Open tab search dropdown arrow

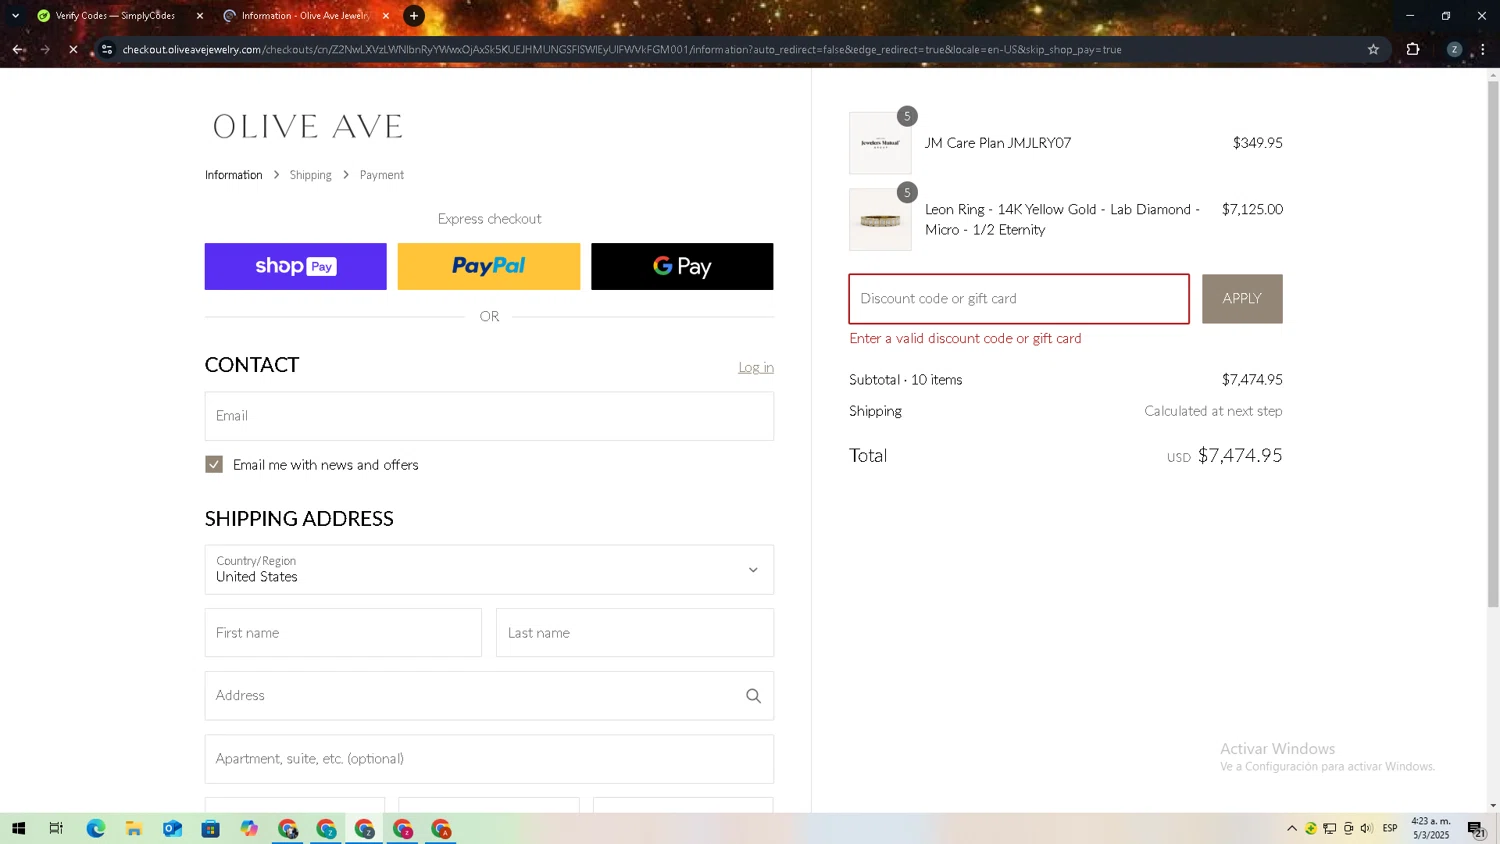pyautogui.click(x=15, y=16)
